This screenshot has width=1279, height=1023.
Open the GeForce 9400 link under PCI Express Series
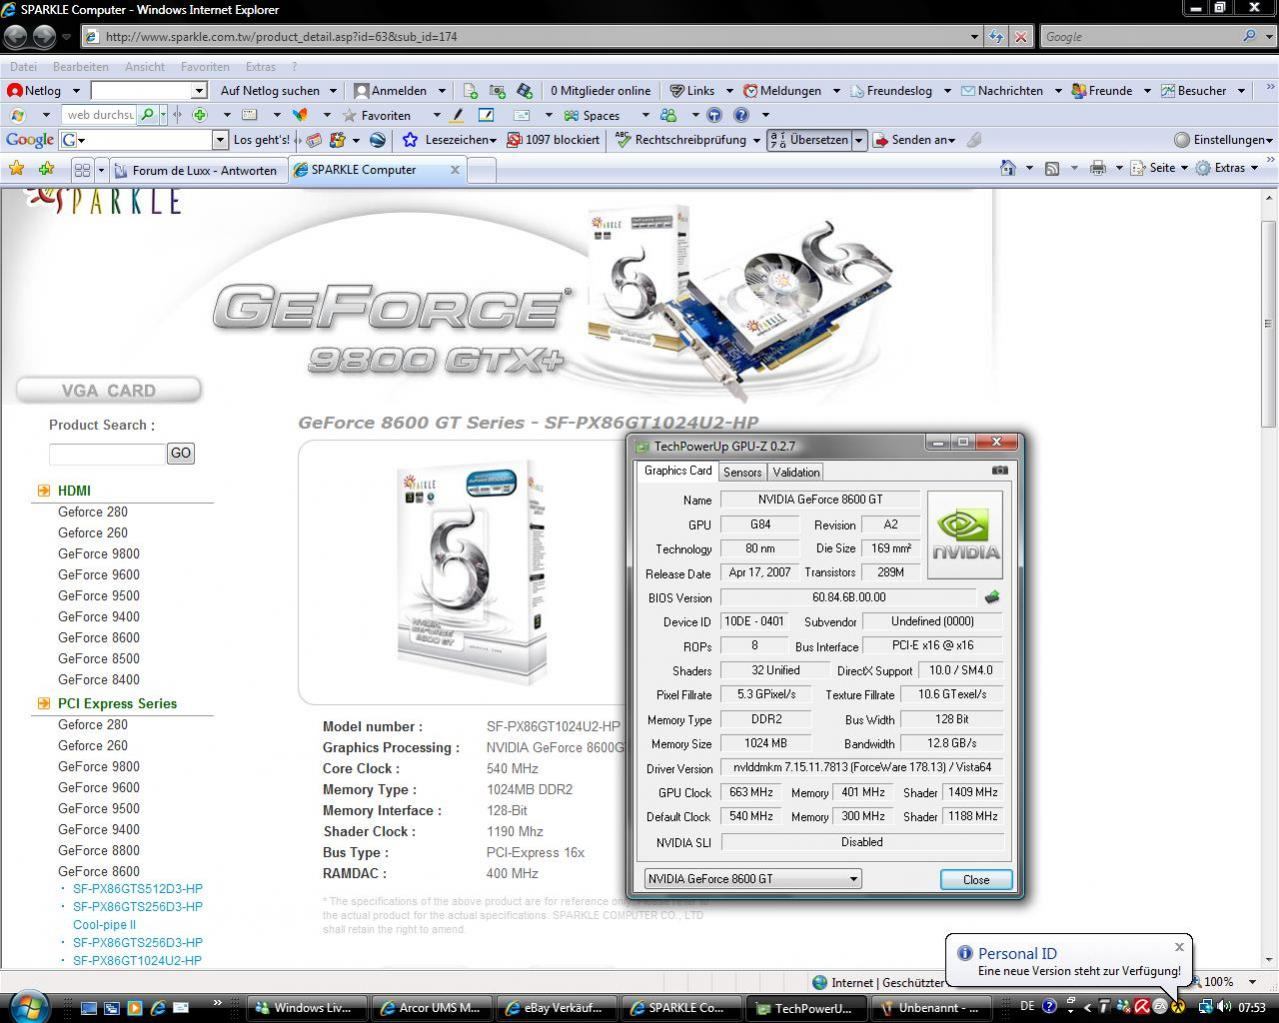[99, 829]
